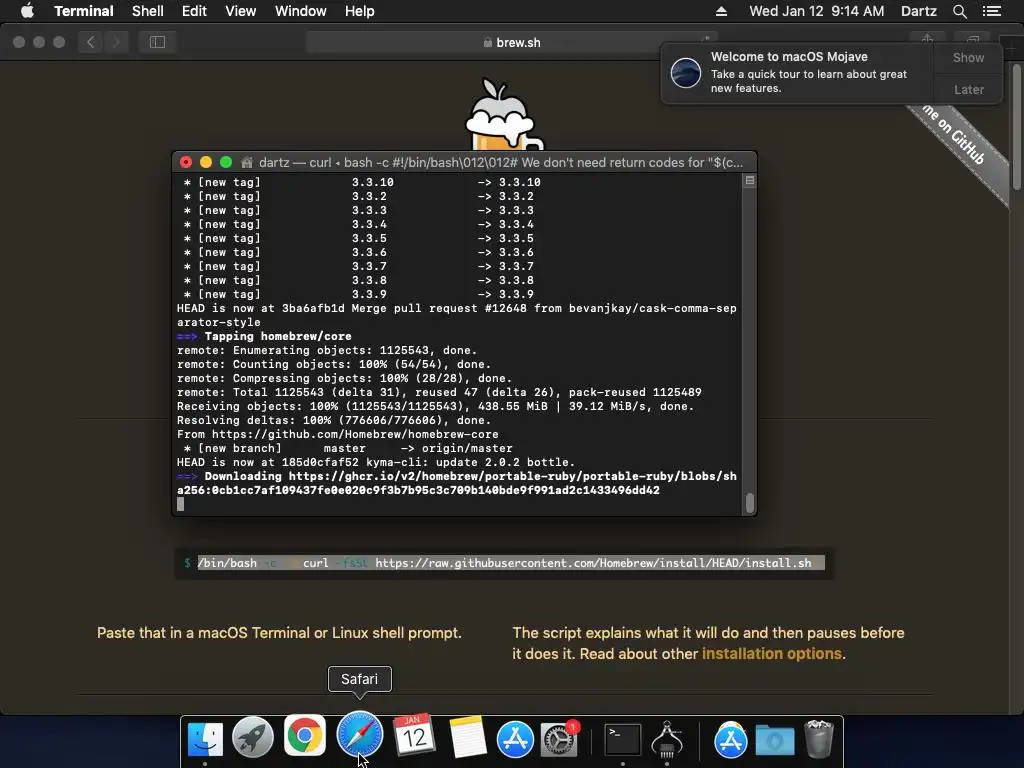Click the Terminal icon in dock

(622, 740)
